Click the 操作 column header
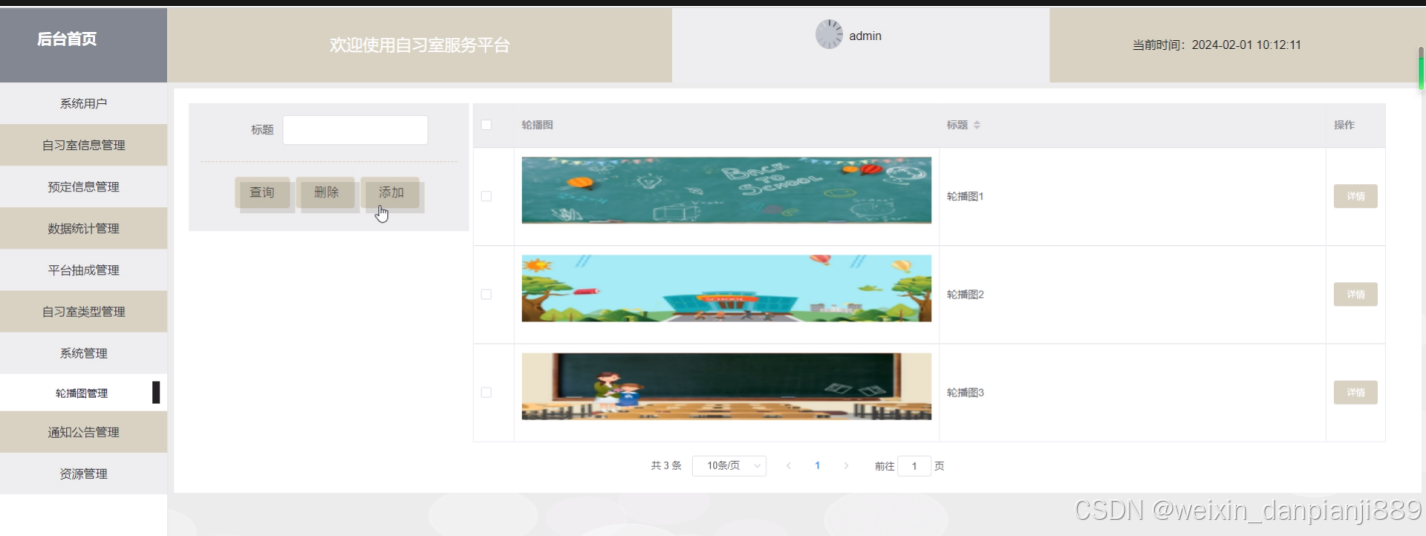This screenshot has width=1426, height=536. [x=1344, y=125]
